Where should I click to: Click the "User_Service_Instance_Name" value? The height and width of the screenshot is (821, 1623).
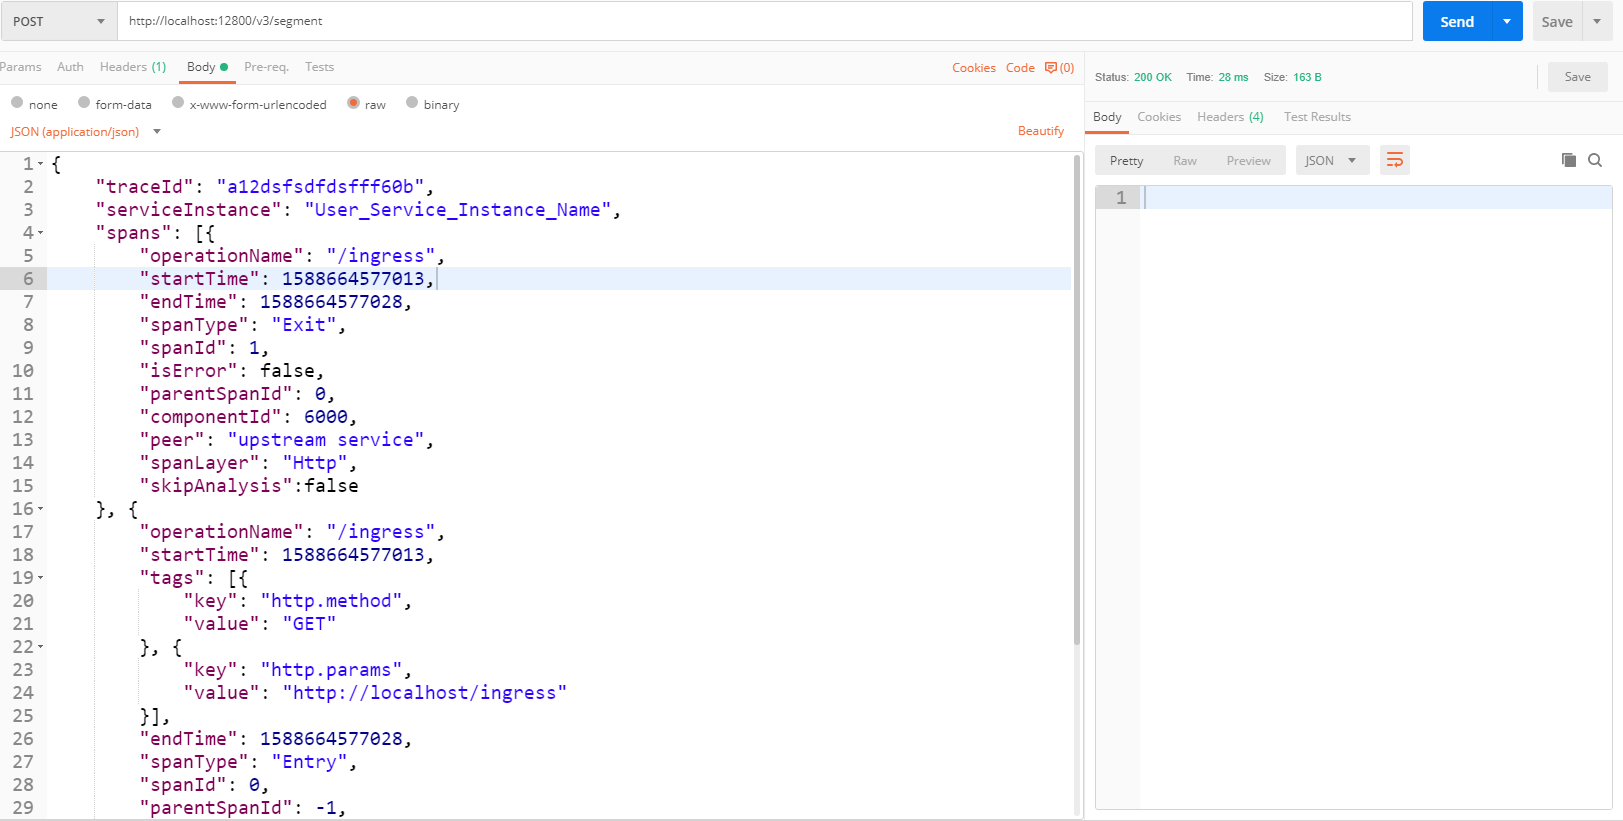[458, 210]
